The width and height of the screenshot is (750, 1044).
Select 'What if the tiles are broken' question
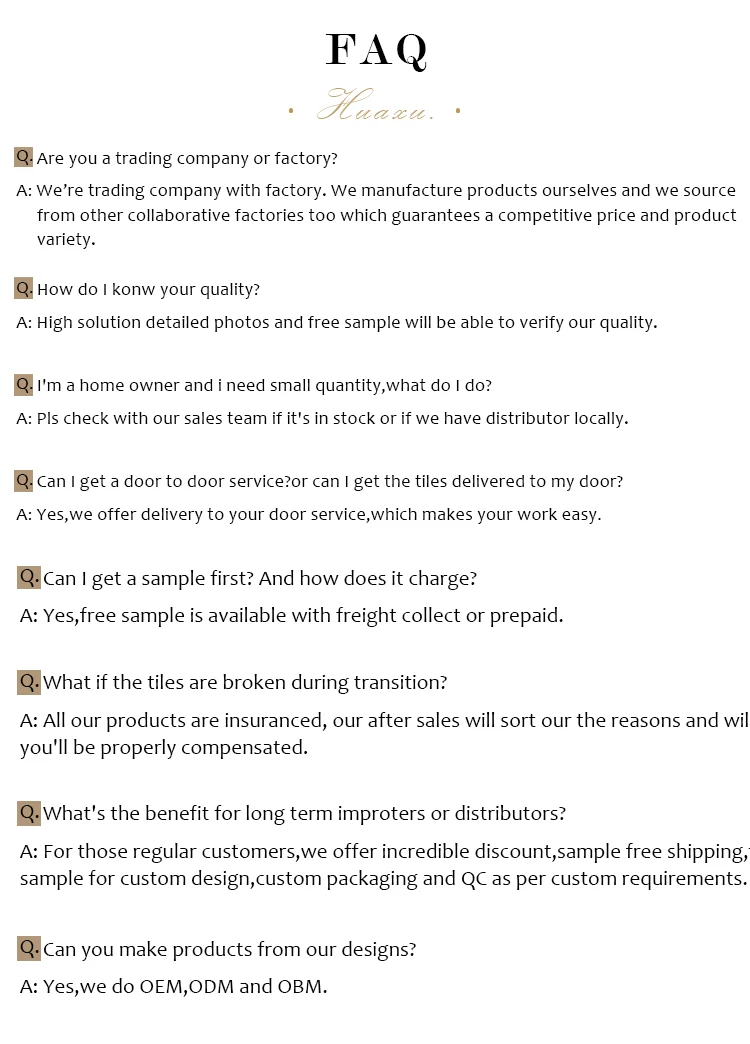click(x=245, y=683)
